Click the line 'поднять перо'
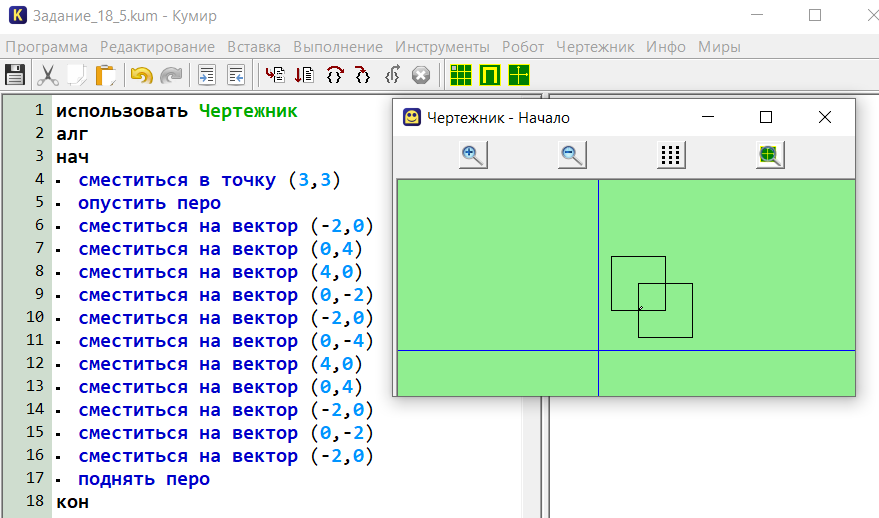This screenshot has width=879, height=518. point(144,479)
